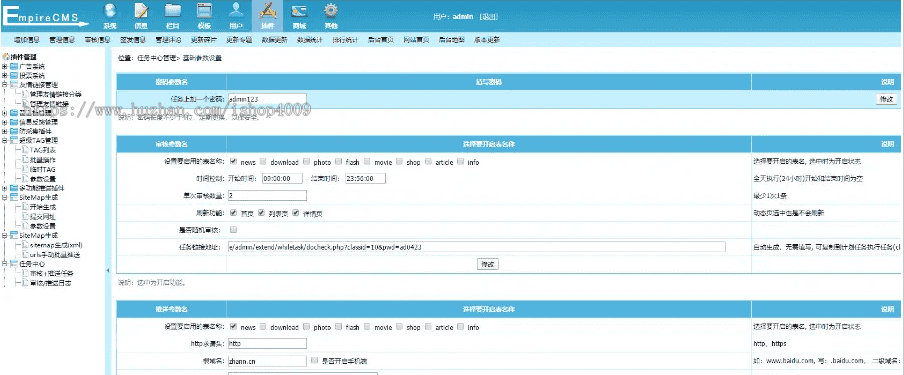Open 版本更新 in the sub-navigation bar
904x375 pixels.
pyautogui.click(x=487, y=40)
